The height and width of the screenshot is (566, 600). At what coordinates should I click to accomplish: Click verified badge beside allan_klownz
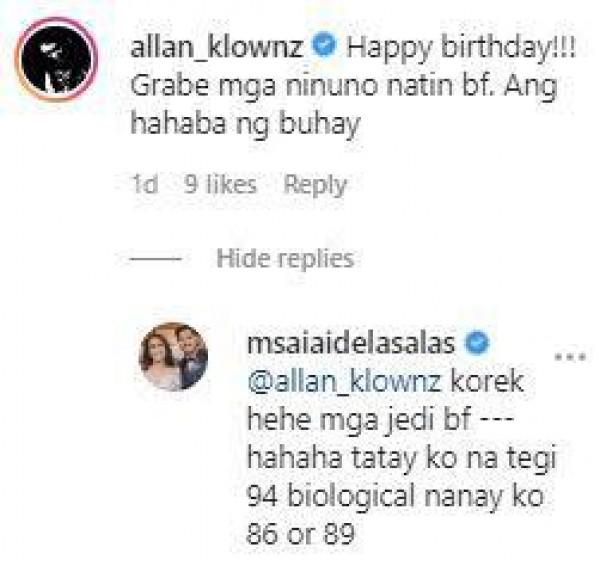324,46
